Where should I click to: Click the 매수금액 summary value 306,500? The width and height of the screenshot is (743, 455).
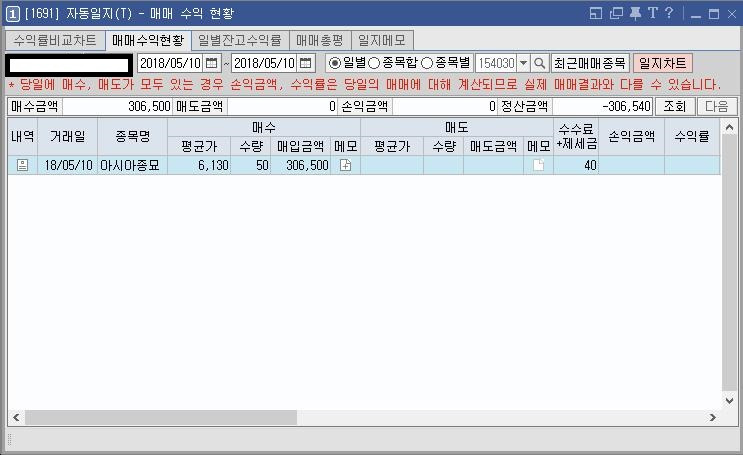pyautogui.click(x=117, y=106)
